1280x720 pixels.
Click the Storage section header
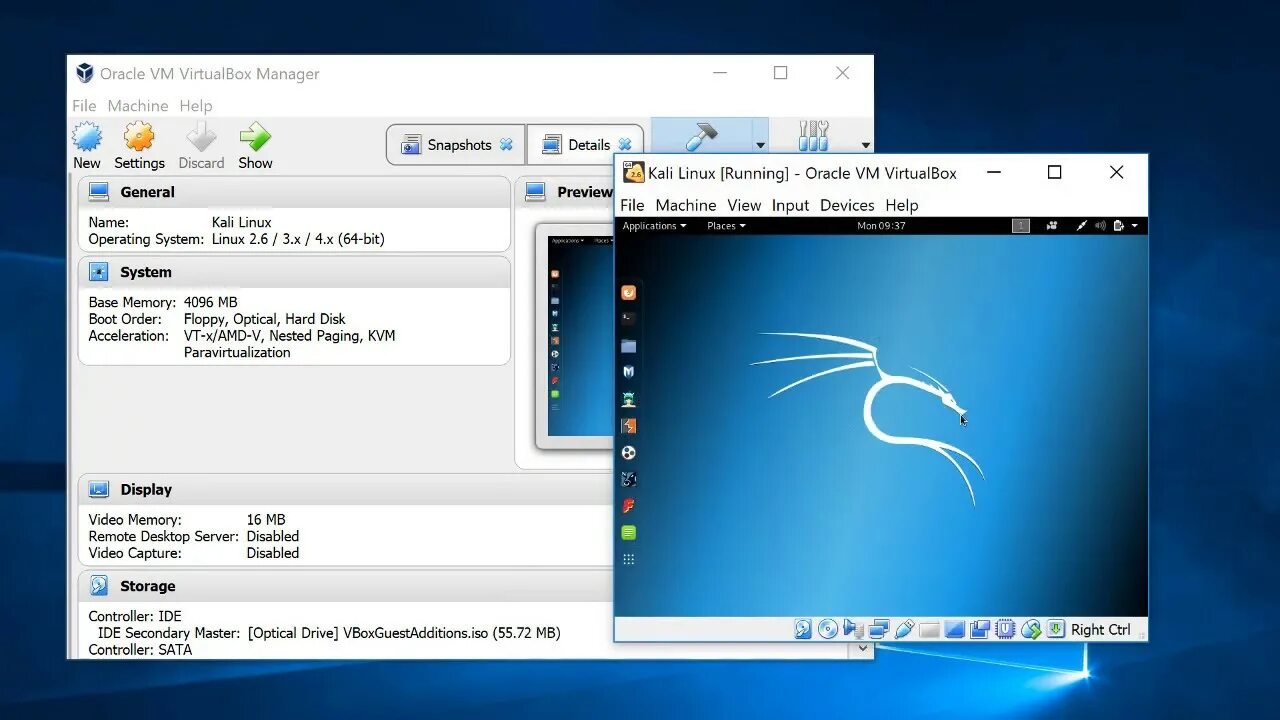tap(345, 586)
